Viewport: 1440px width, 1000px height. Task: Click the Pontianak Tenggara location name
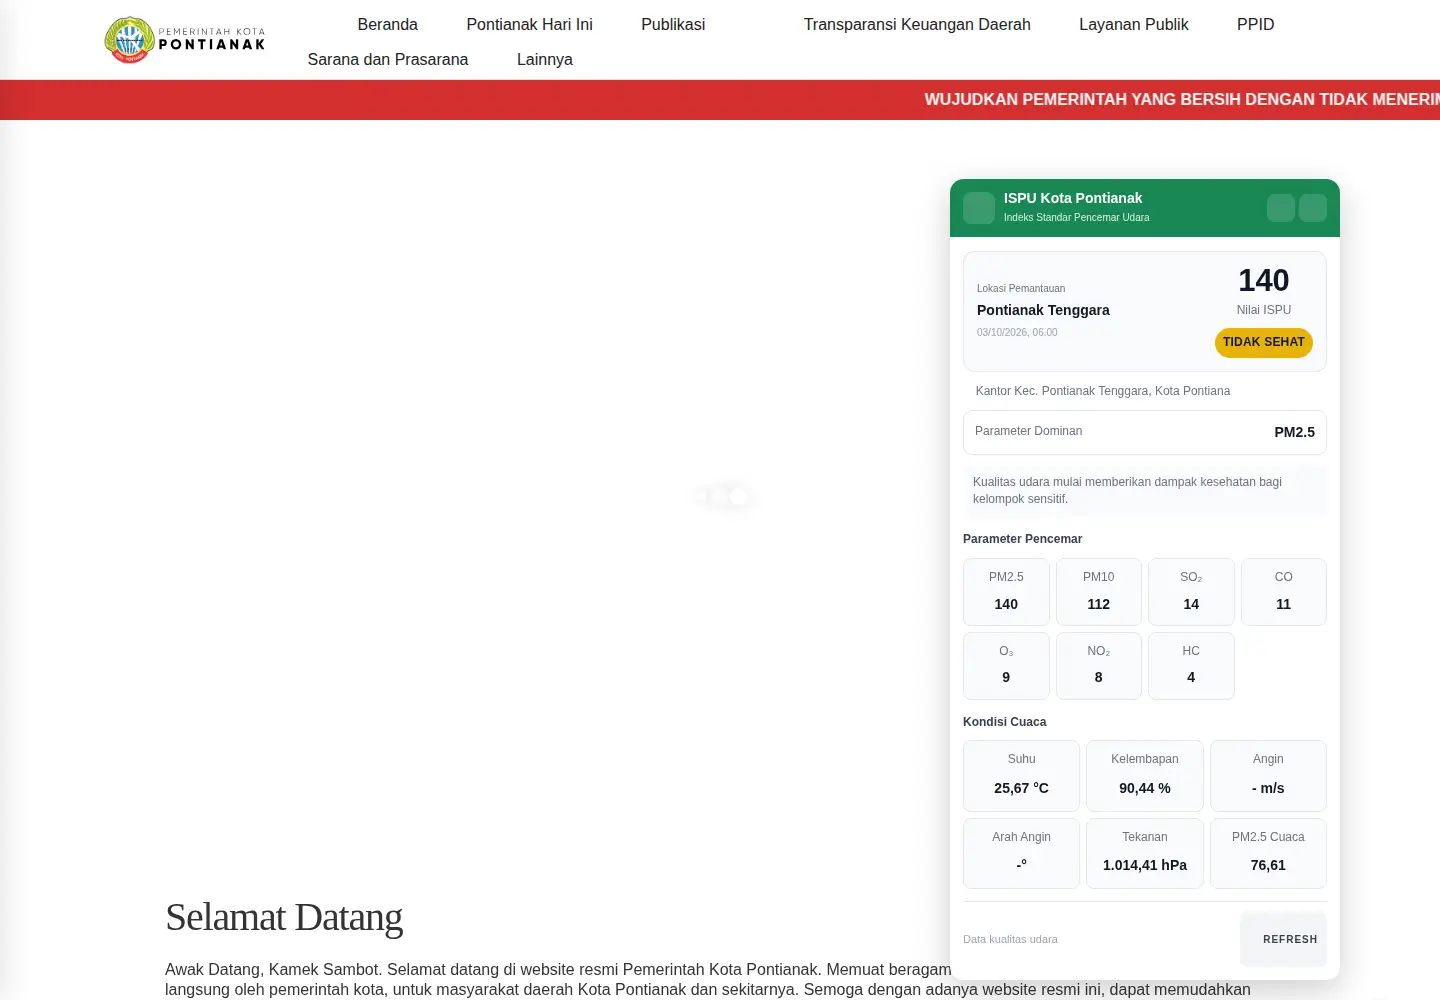[x=1043, y=310]
